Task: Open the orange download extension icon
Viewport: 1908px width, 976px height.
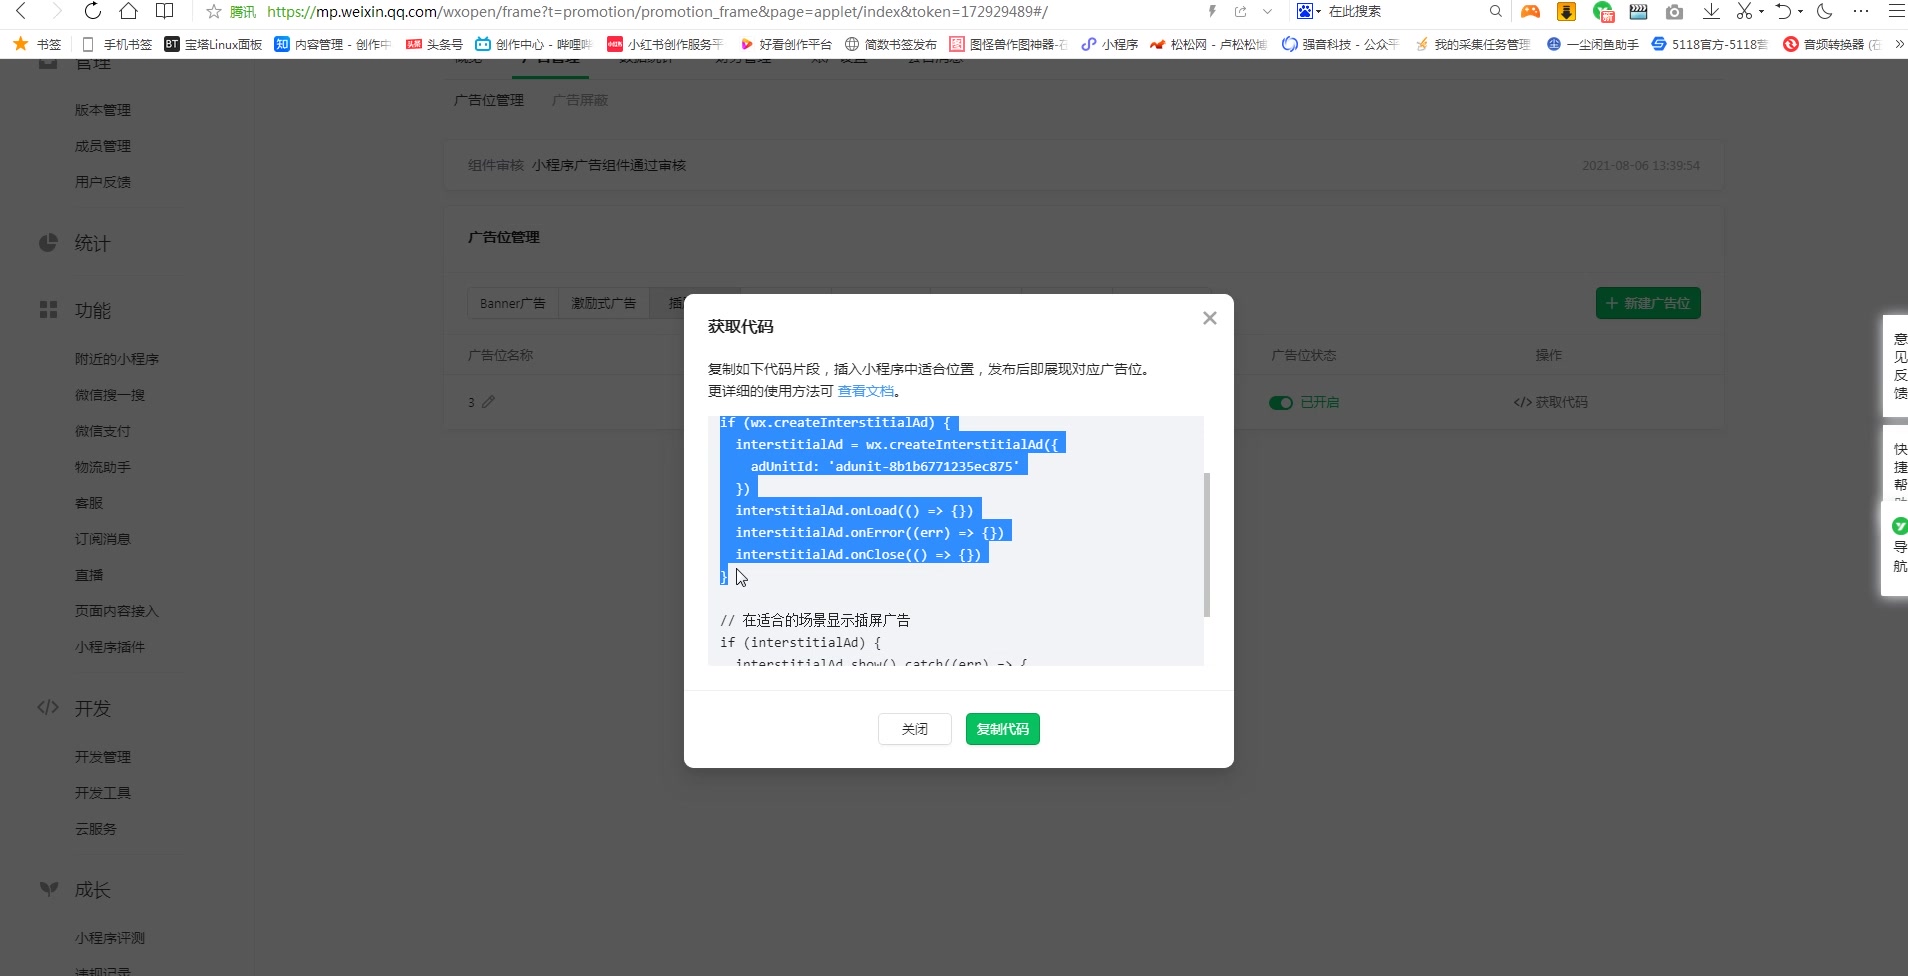Action: tap(1567, 12)
